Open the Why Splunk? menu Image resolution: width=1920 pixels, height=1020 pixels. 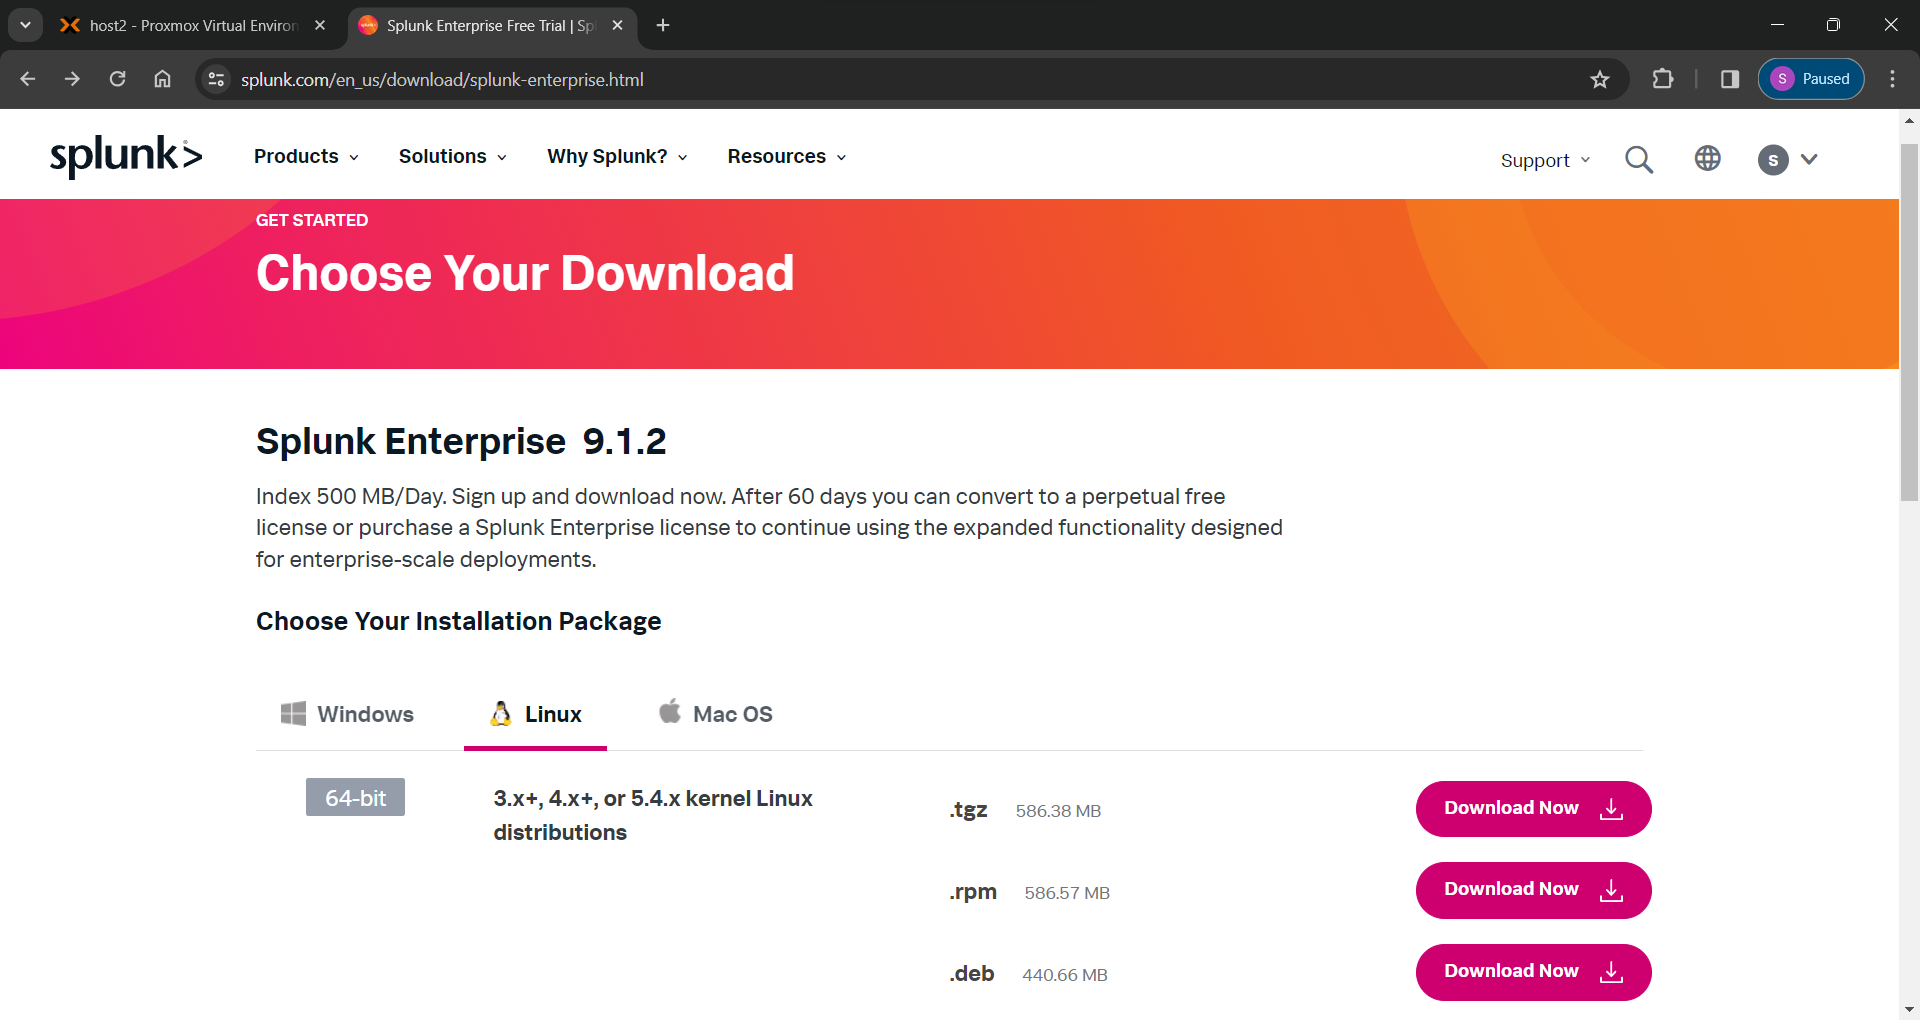point(617,157)
